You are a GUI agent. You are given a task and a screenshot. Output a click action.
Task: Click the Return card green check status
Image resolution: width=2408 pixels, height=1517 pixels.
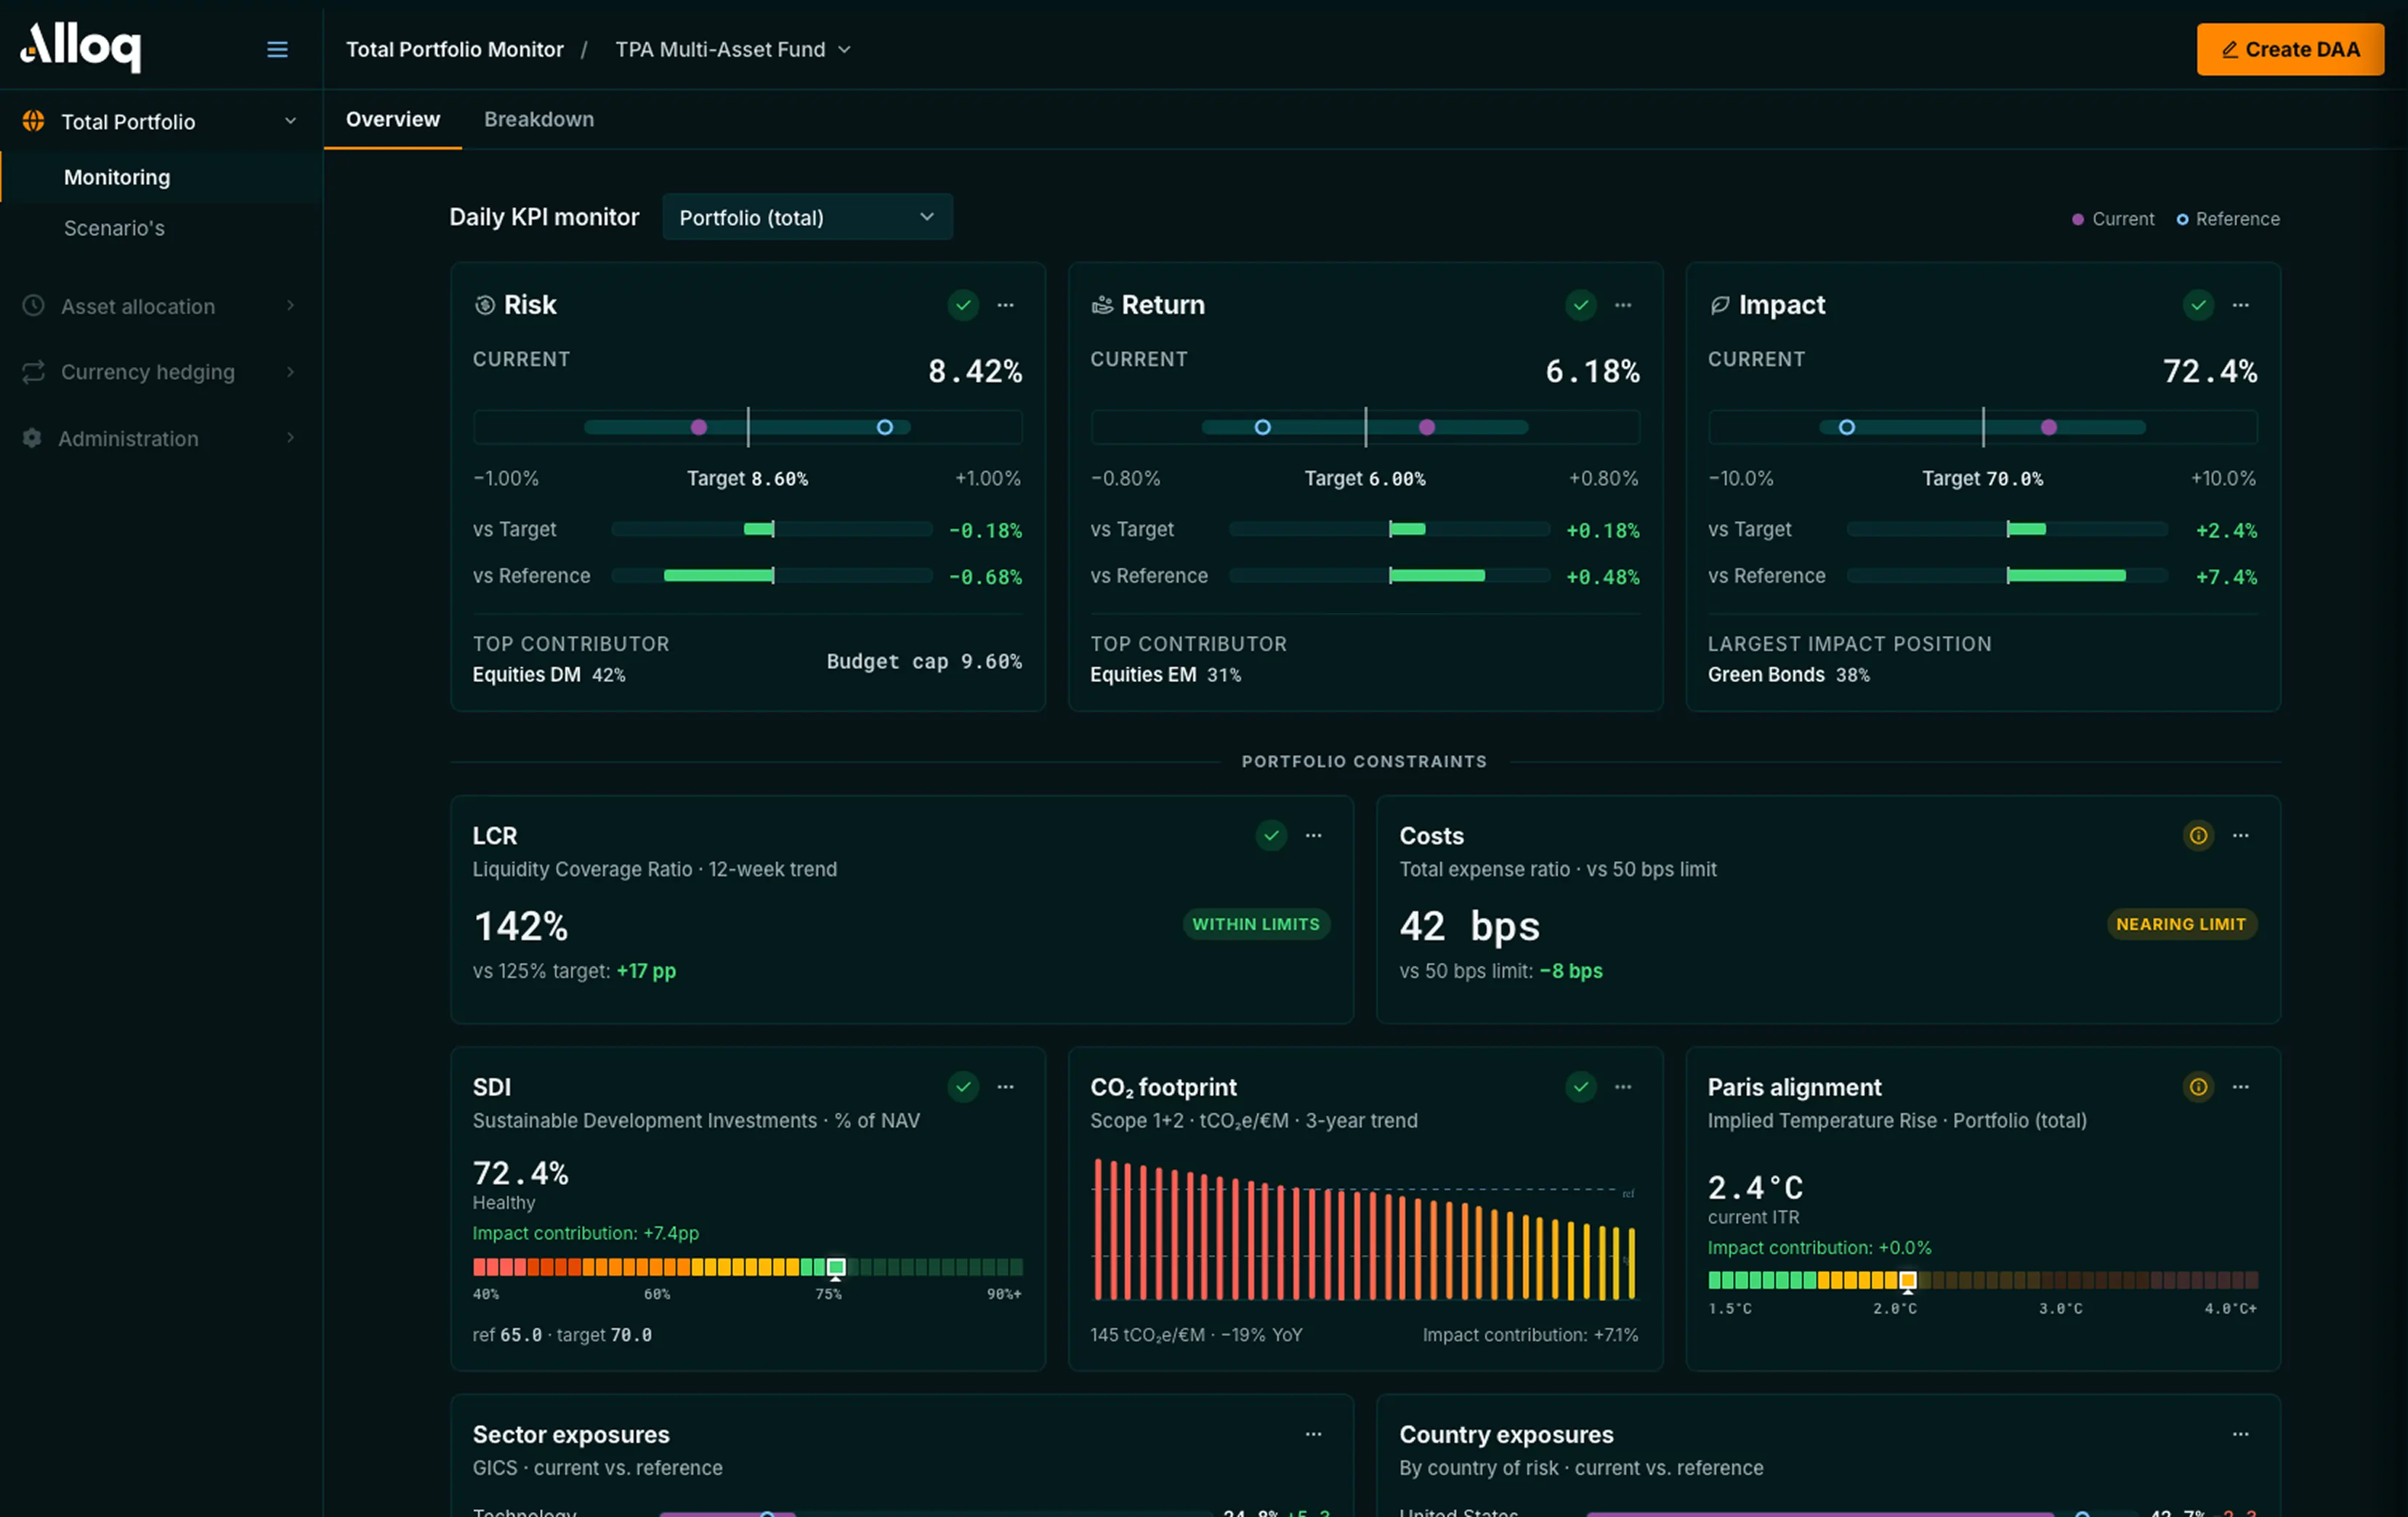coord(1581,305)
